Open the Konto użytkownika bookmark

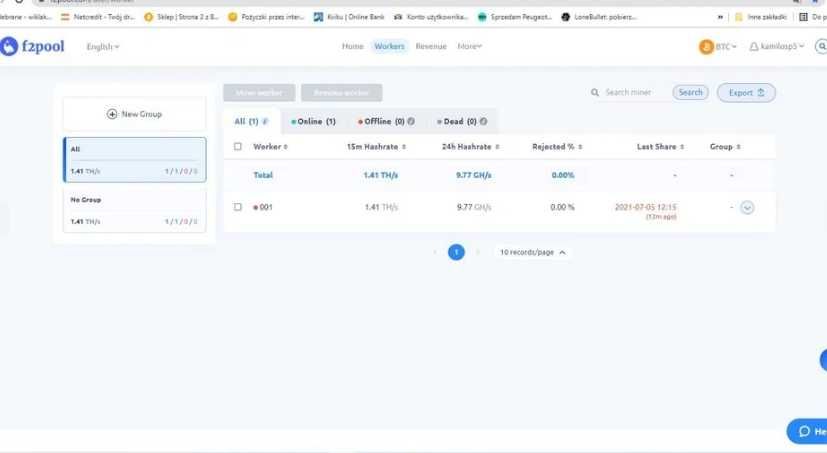431,17
